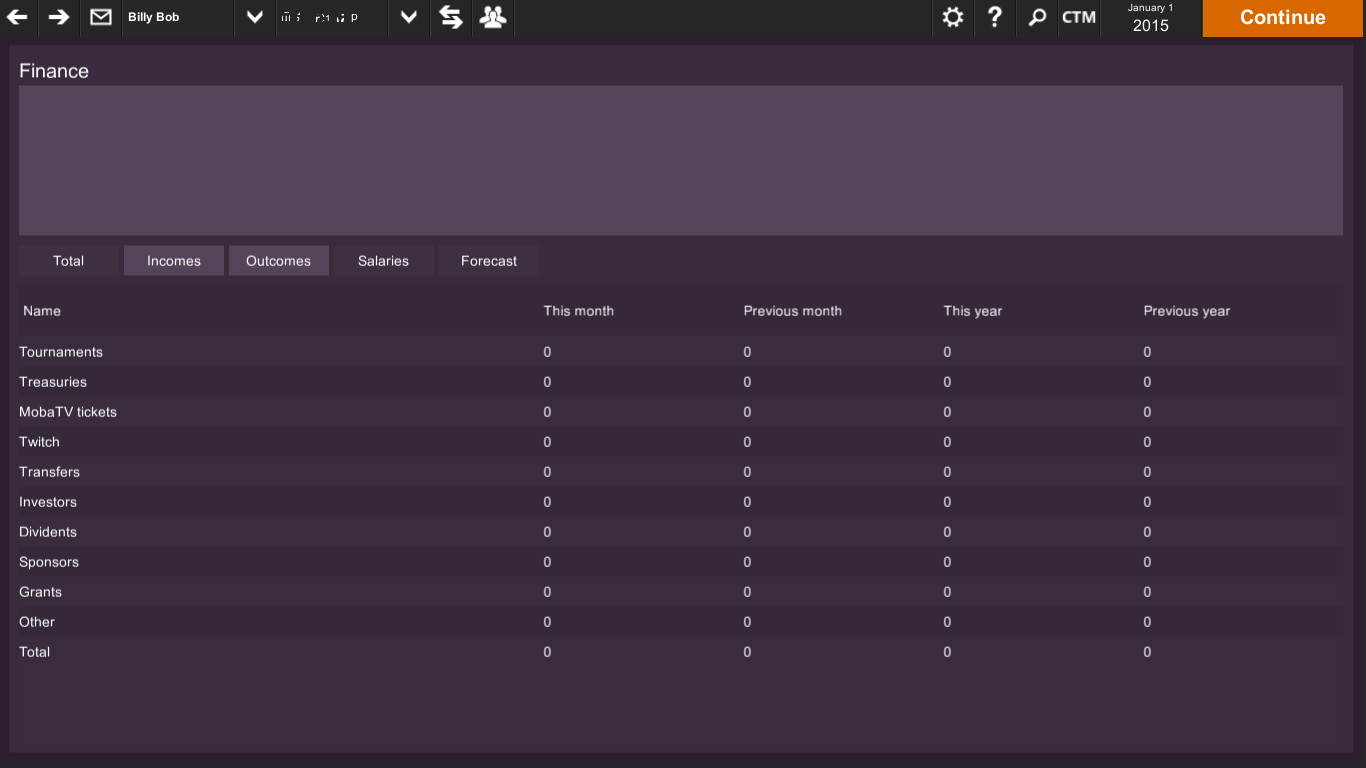Screen dimensions: 1366x768
Task: Go forward using the right arrow
Action: pos(57,17)
